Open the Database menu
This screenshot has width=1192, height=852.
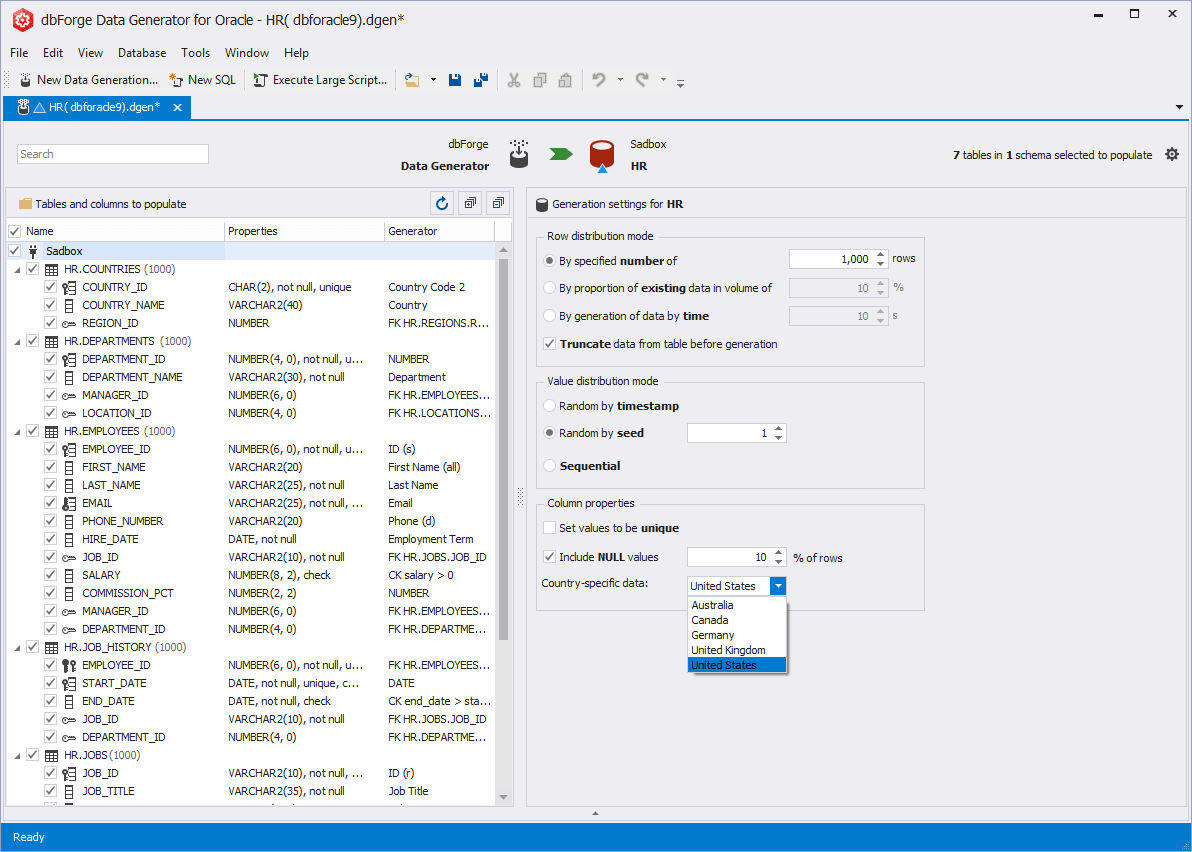141,53
